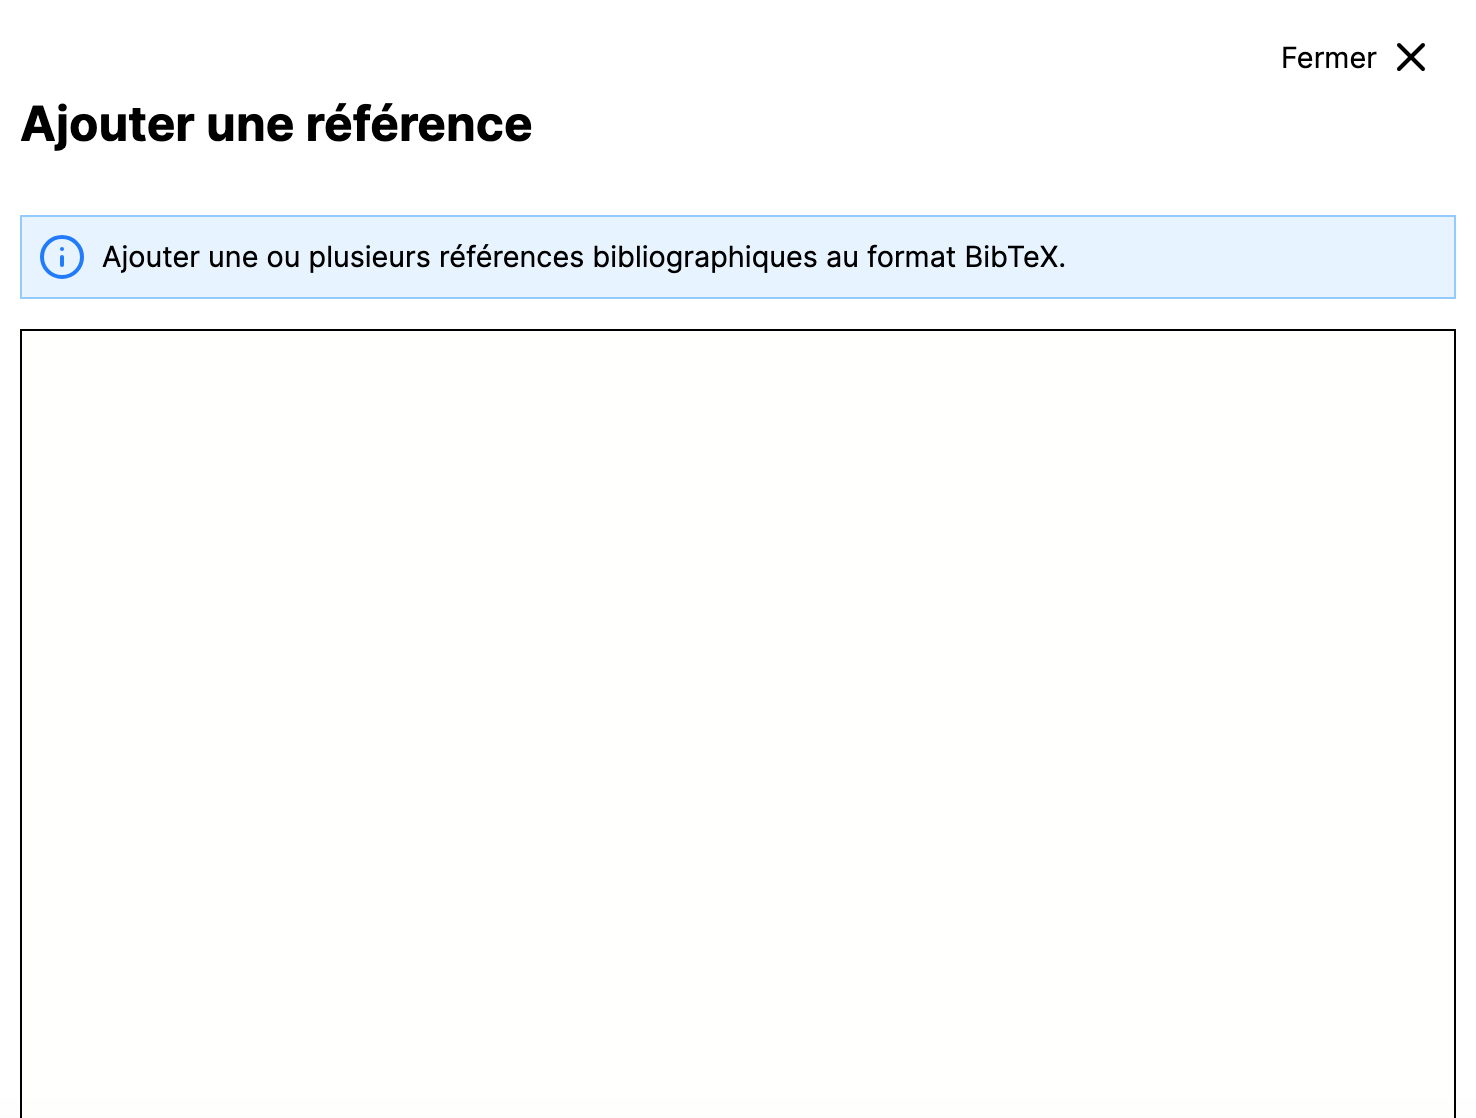Click the Ajouter une référence heading

point(277,124)
